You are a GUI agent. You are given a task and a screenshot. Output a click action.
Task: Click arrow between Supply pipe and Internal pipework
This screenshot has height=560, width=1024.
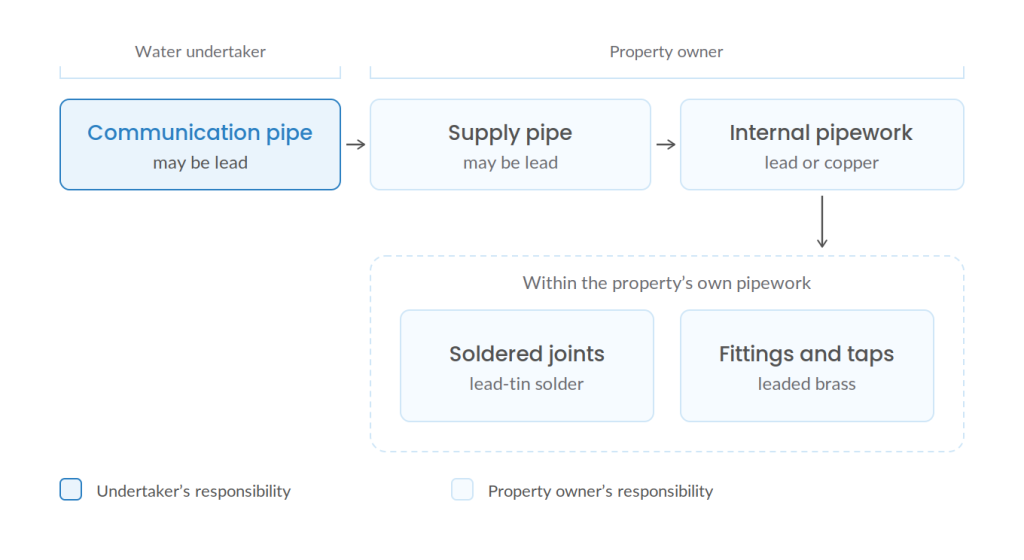(x=665, y=144)
